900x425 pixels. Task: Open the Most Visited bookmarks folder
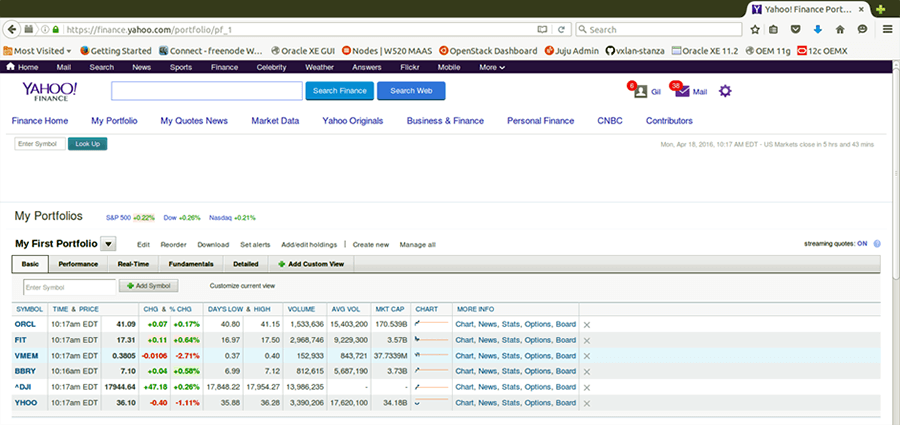(x=37, y=51)
